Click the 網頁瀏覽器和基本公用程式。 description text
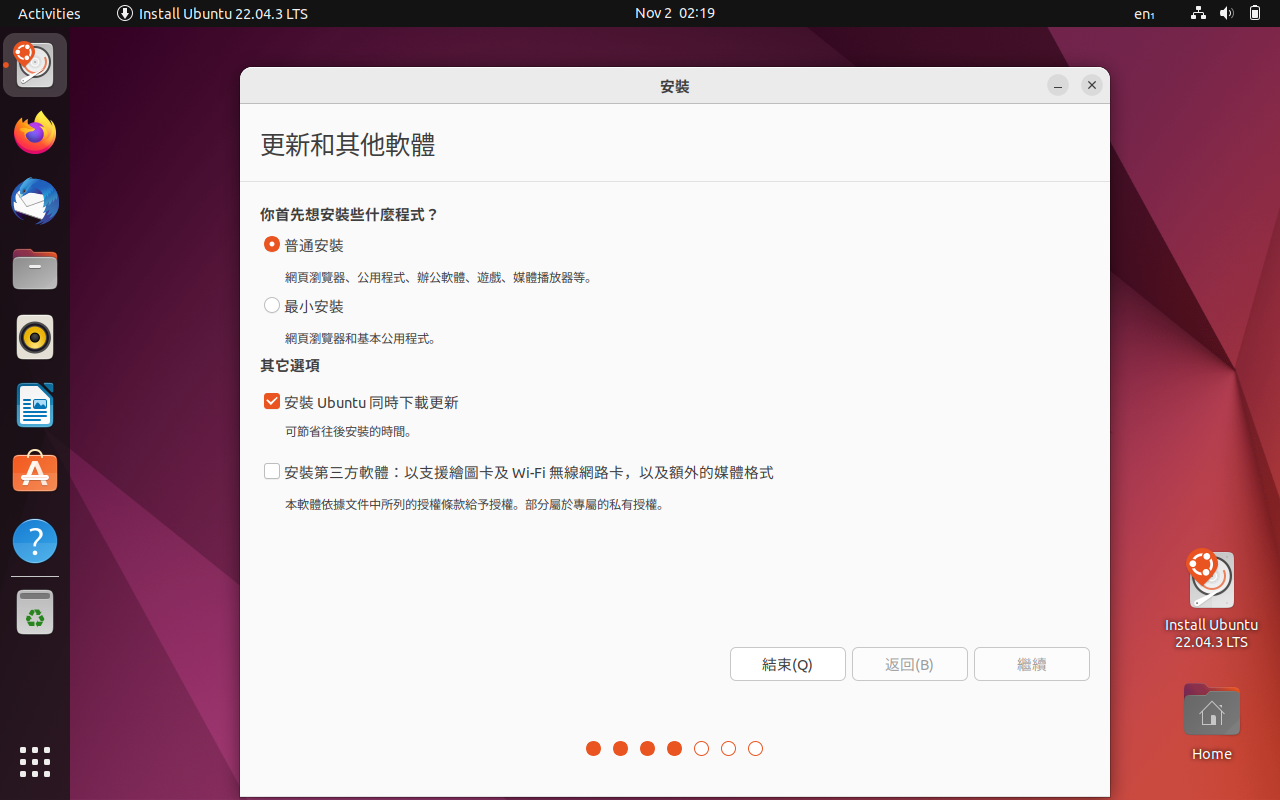The width and height of the screenshot is (1280, 800). [x=361, y=338]
